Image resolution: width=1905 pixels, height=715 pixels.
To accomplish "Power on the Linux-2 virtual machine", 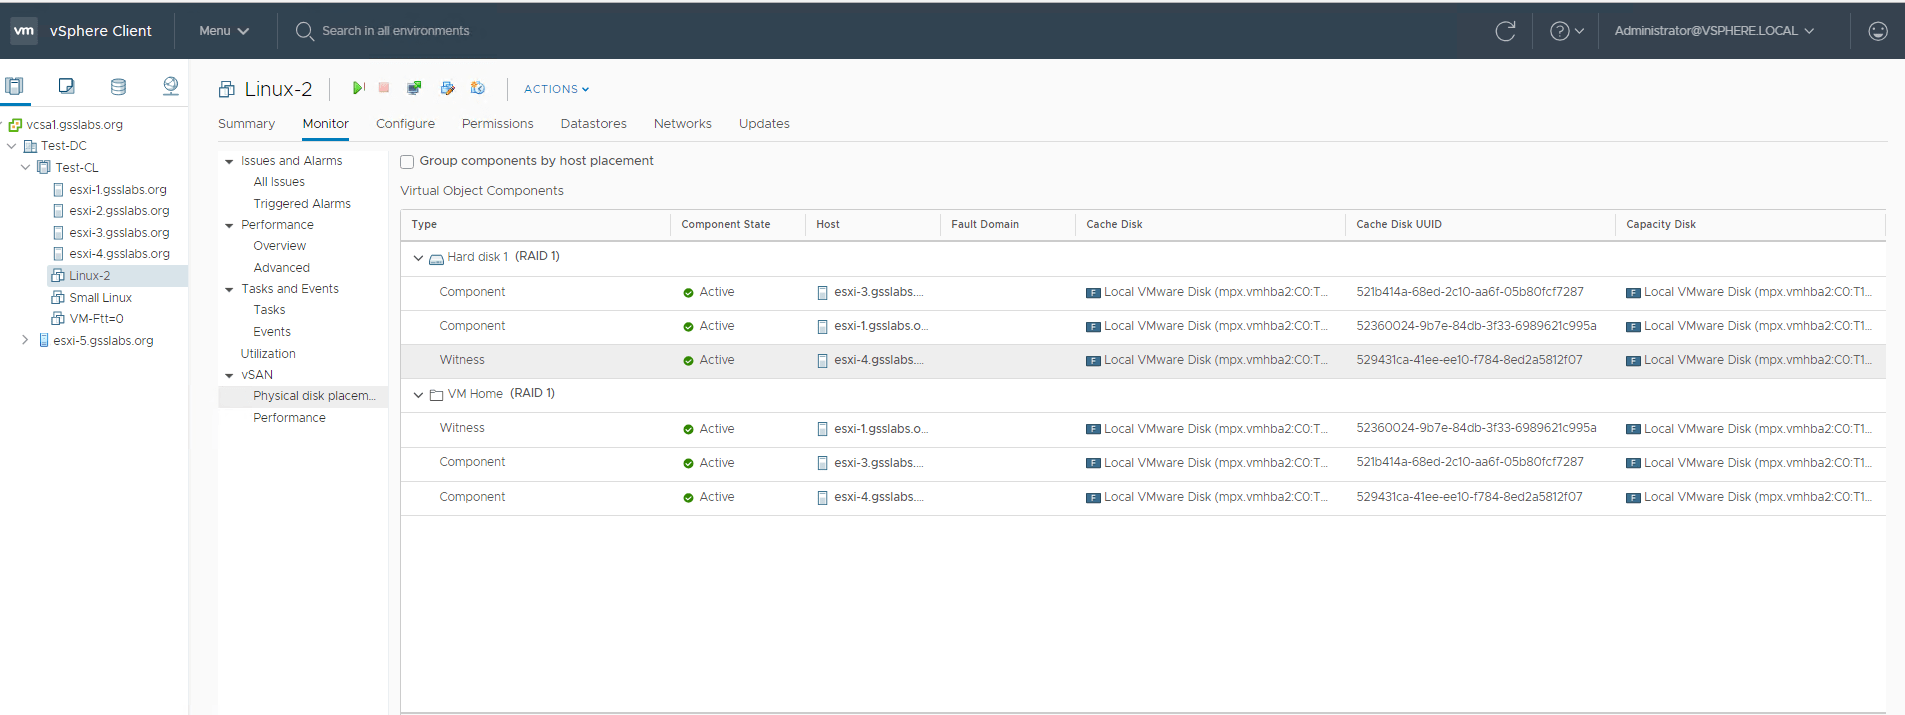I will tap(358, 88).
